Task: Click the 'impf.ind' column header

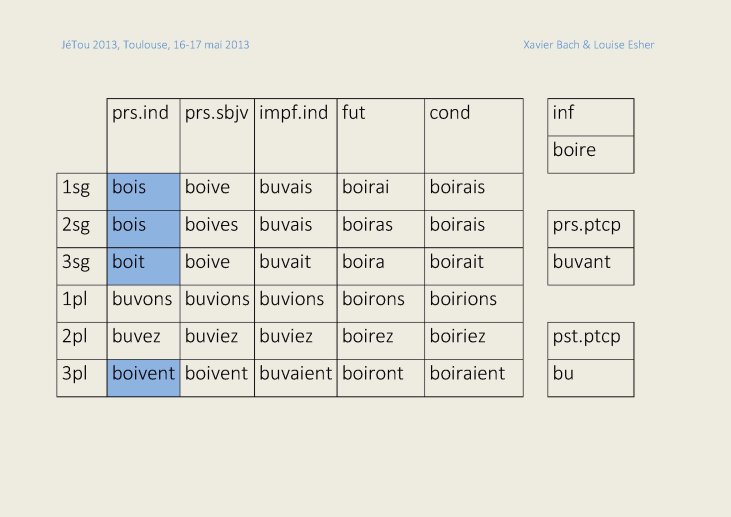Action: pos(296,136)
